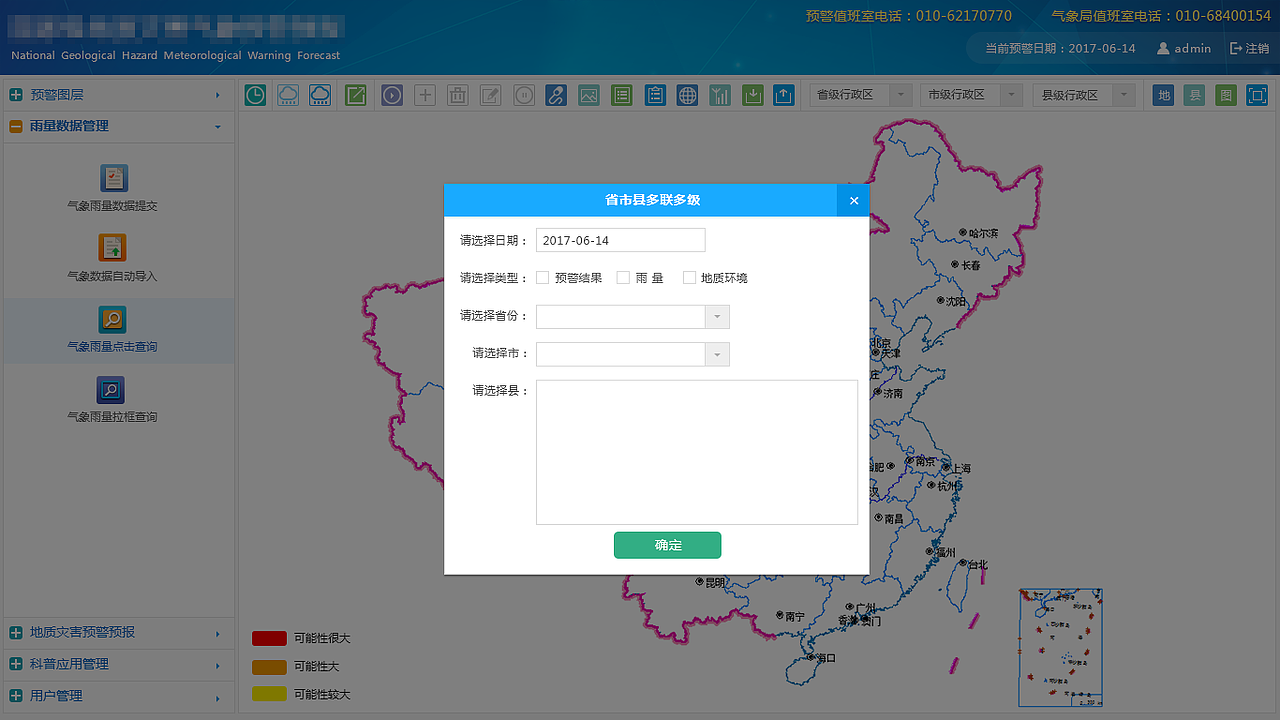Image resolution: width=1280 pixels, height=720 pixels.
Task: Click the chain link toolbar icon
Action: click(x=556, y=95)
